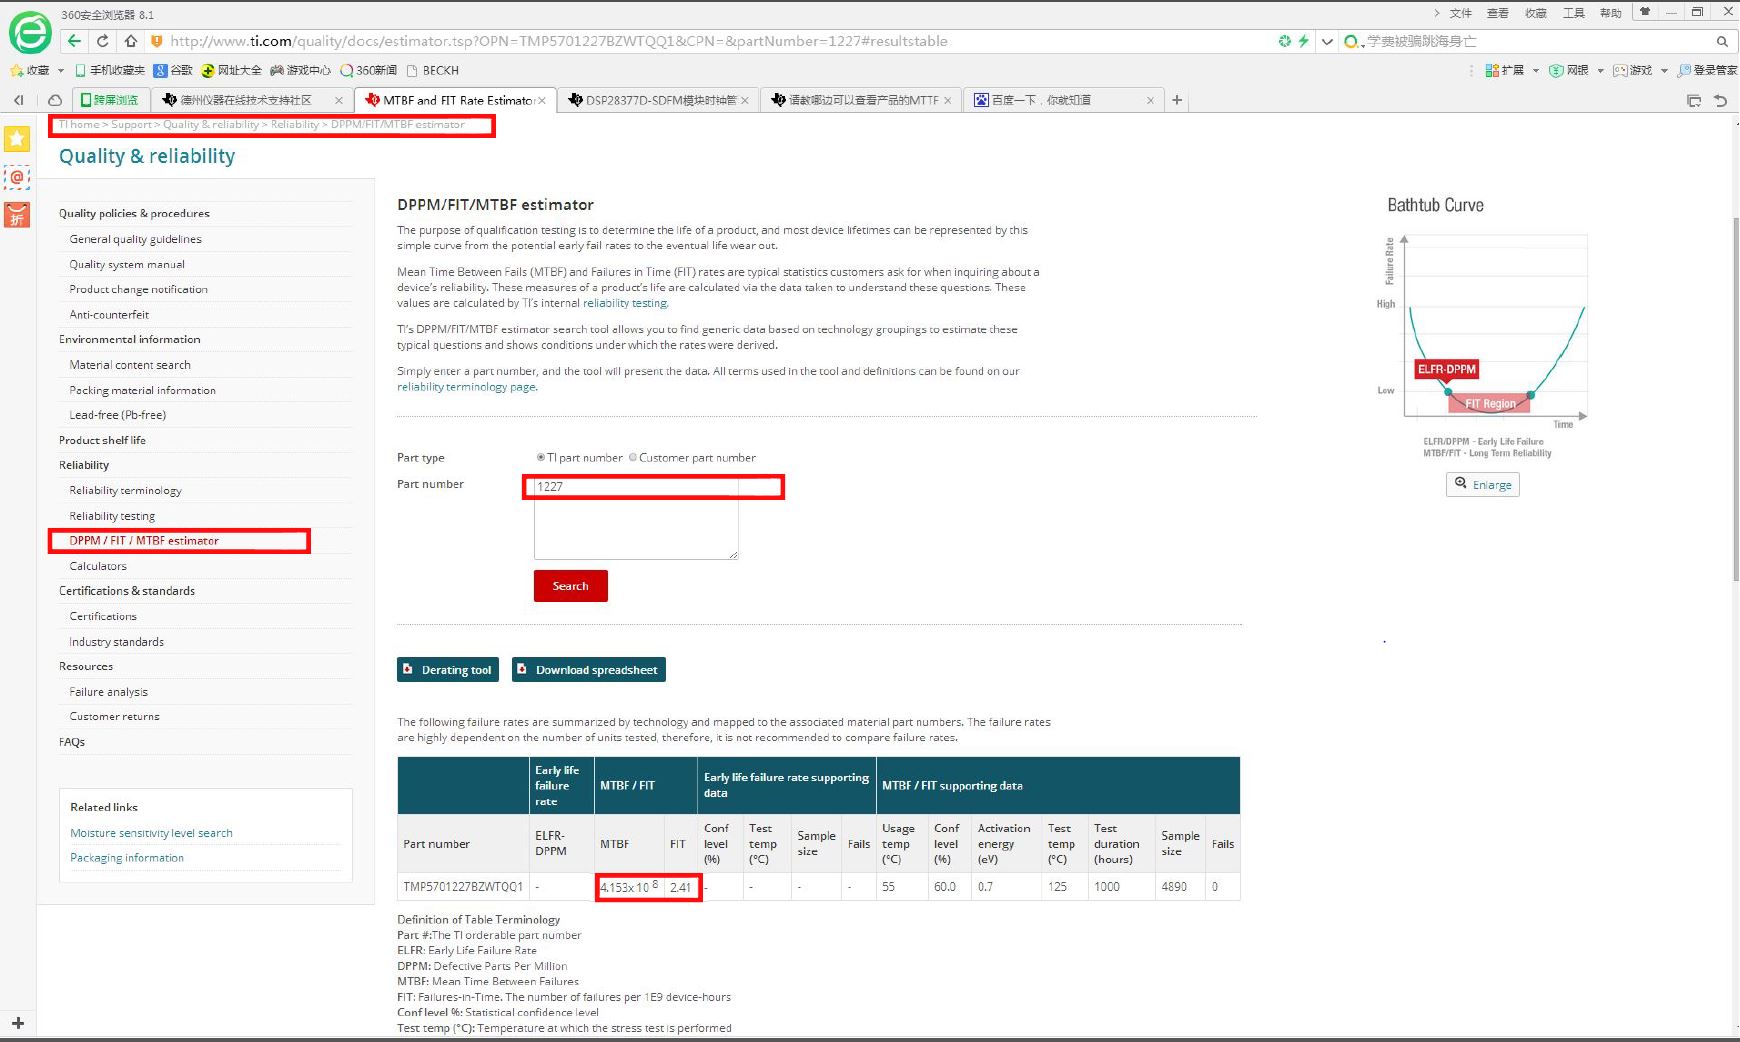Open the 游戏 games toolbar icon
The height and width of the screenshot is (1042, 1740).
pyautogui.click(x=1632, y=70)
